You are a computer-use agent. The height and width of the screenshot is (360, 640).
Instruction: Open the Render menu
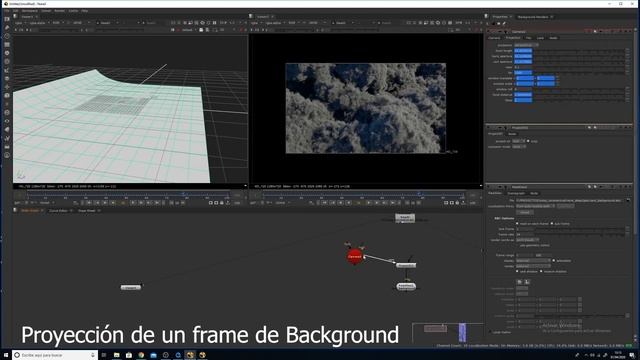tap(60, 11)
